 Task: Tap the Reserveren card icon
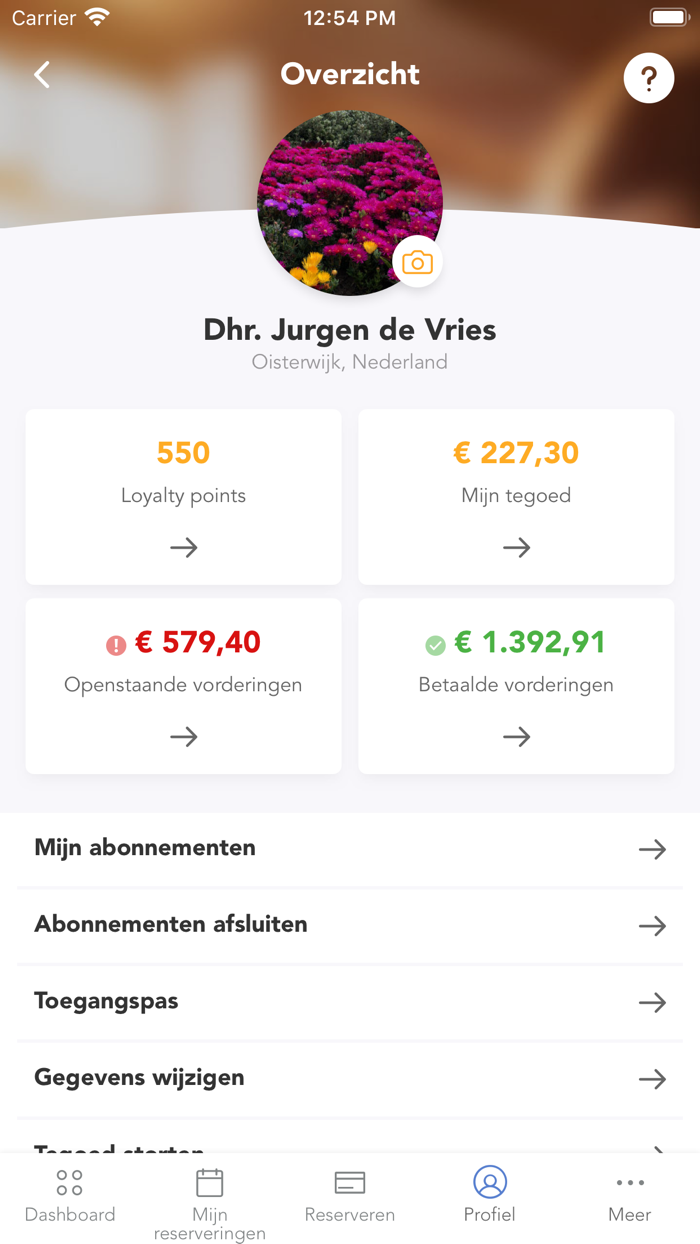click(350, 1181)
